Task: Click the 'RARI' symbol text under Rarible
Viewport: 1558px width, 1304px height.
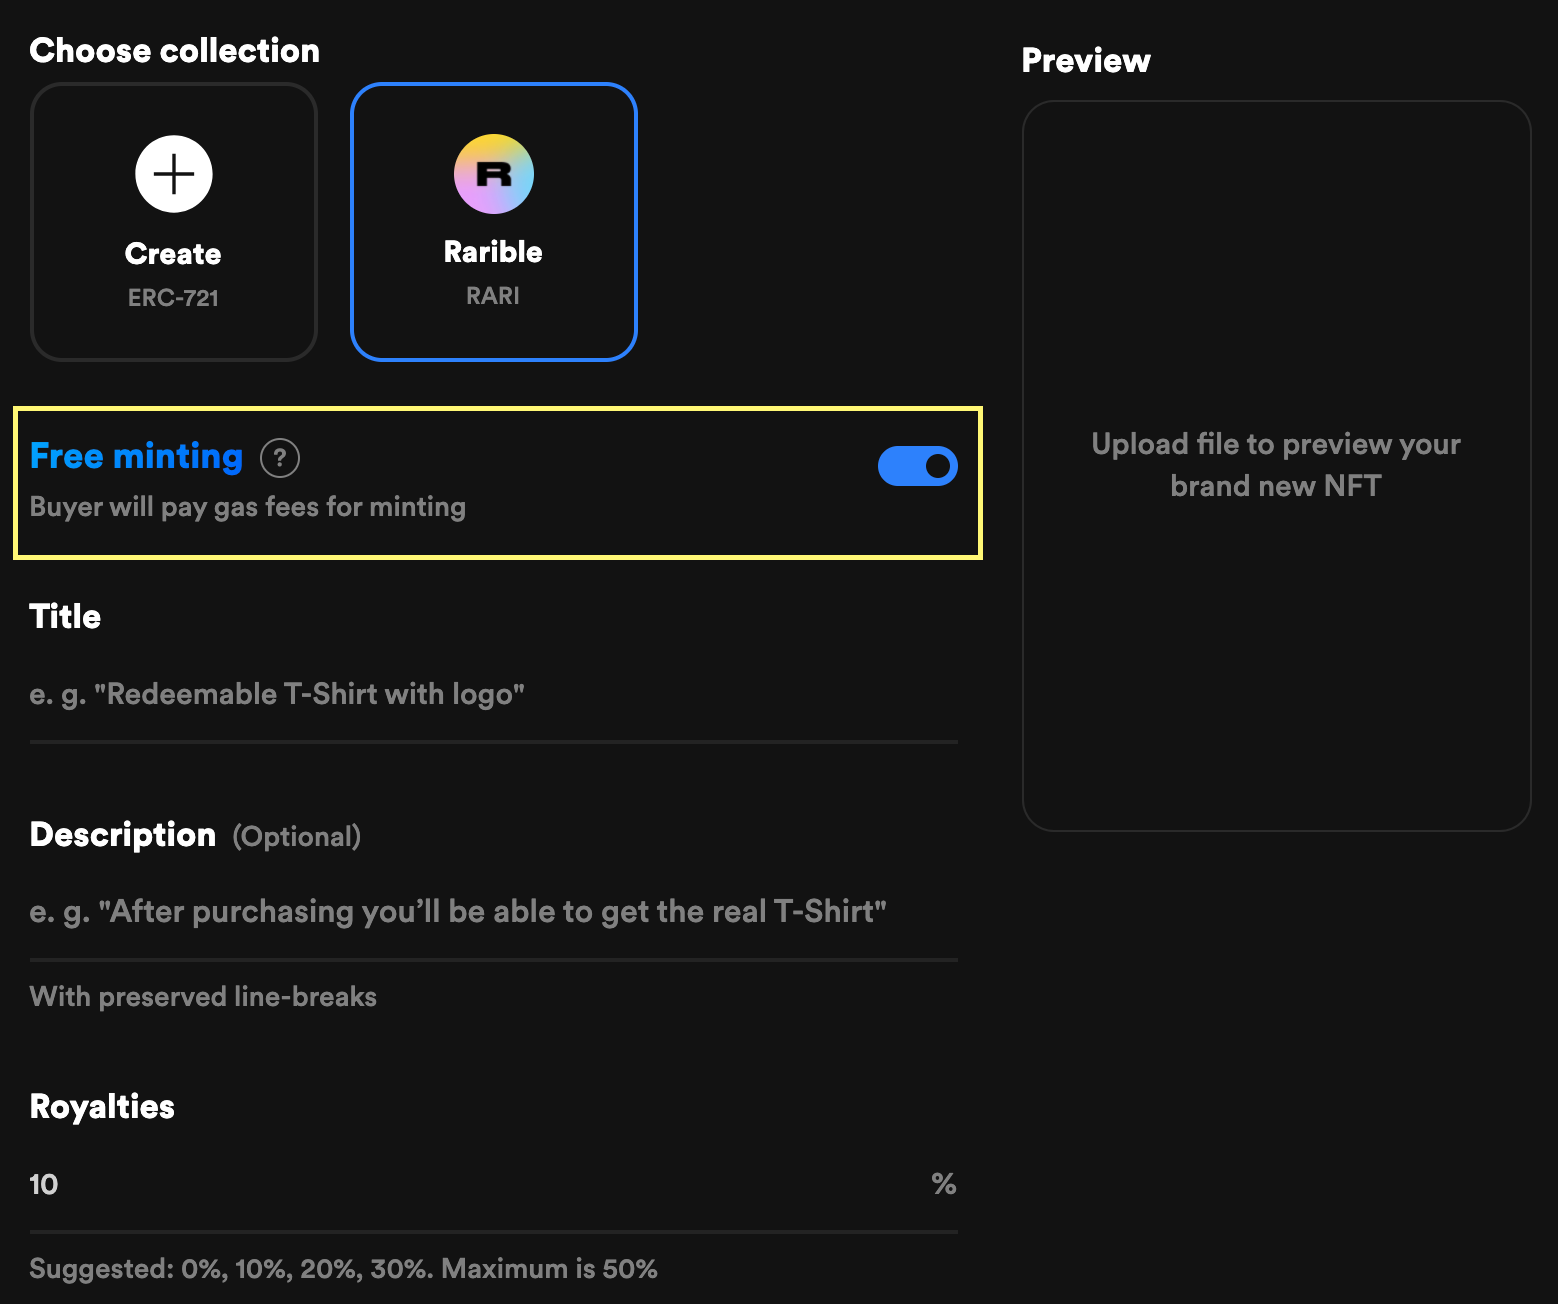Action: tap(493, 296)
